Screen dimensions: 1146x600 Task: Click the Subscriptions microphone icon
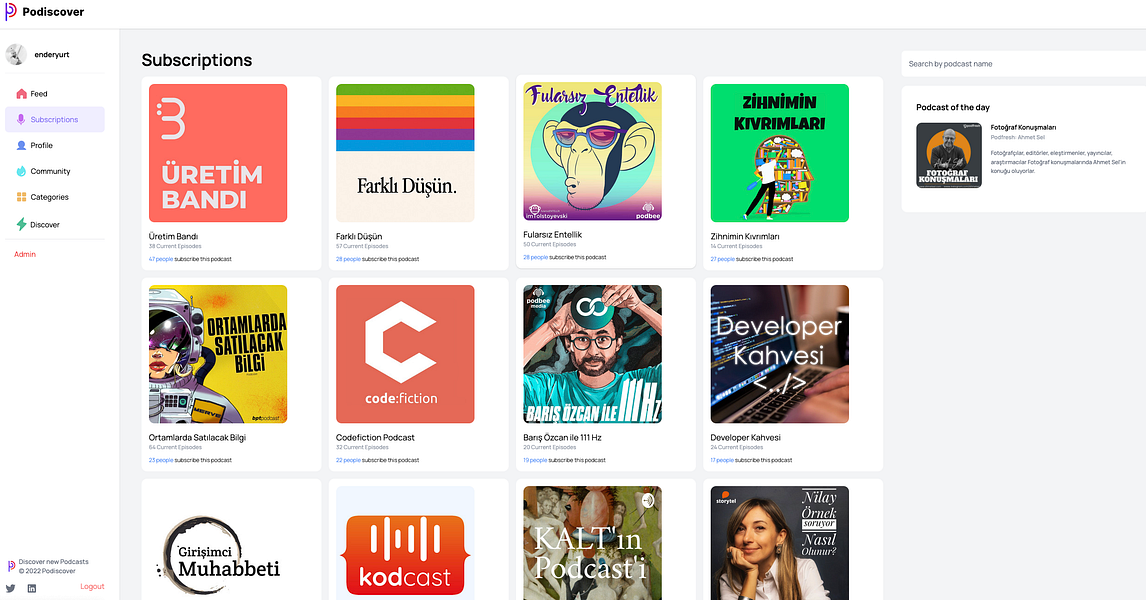point(21,119)
